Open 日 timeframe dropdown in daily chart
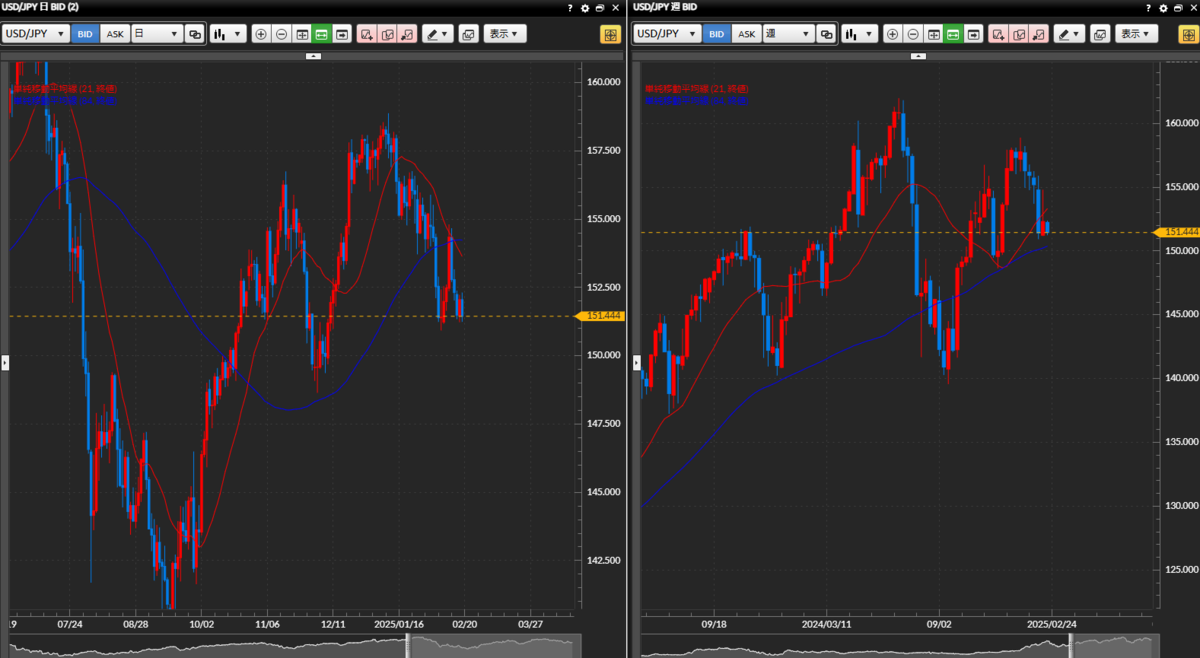The width and height of the screenshot is (1200, 658). point(157,34)
